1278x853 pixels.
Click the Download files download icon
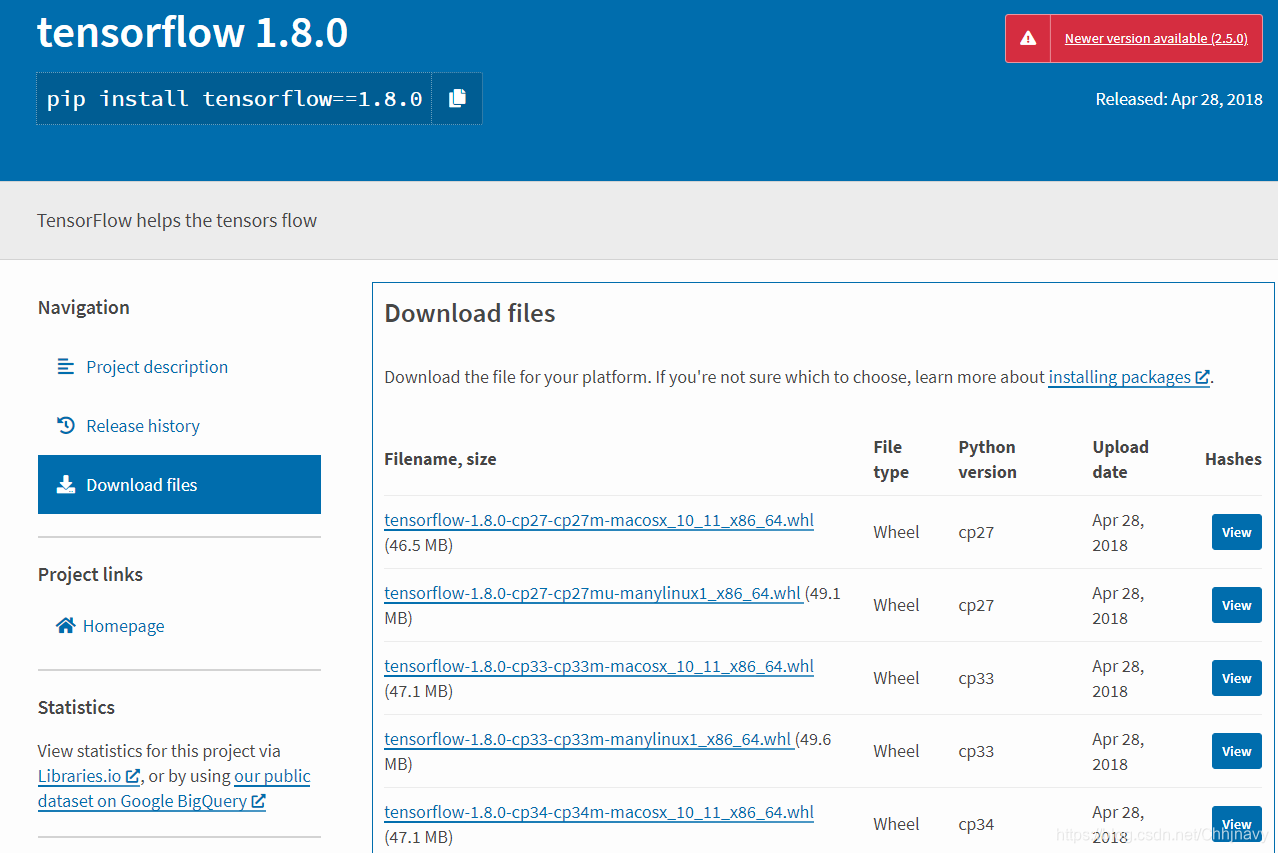point(66,484)
